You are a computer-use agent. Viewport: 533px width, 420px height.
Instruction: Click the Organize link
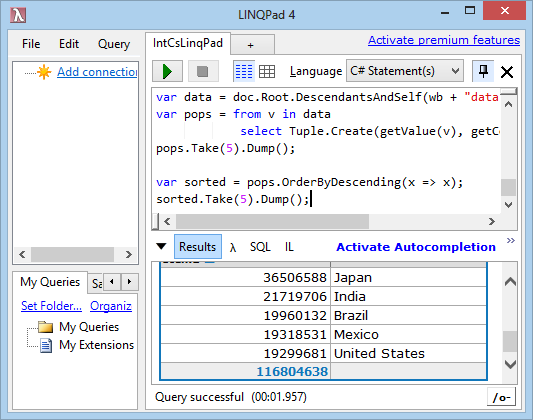tap(111, 306)
